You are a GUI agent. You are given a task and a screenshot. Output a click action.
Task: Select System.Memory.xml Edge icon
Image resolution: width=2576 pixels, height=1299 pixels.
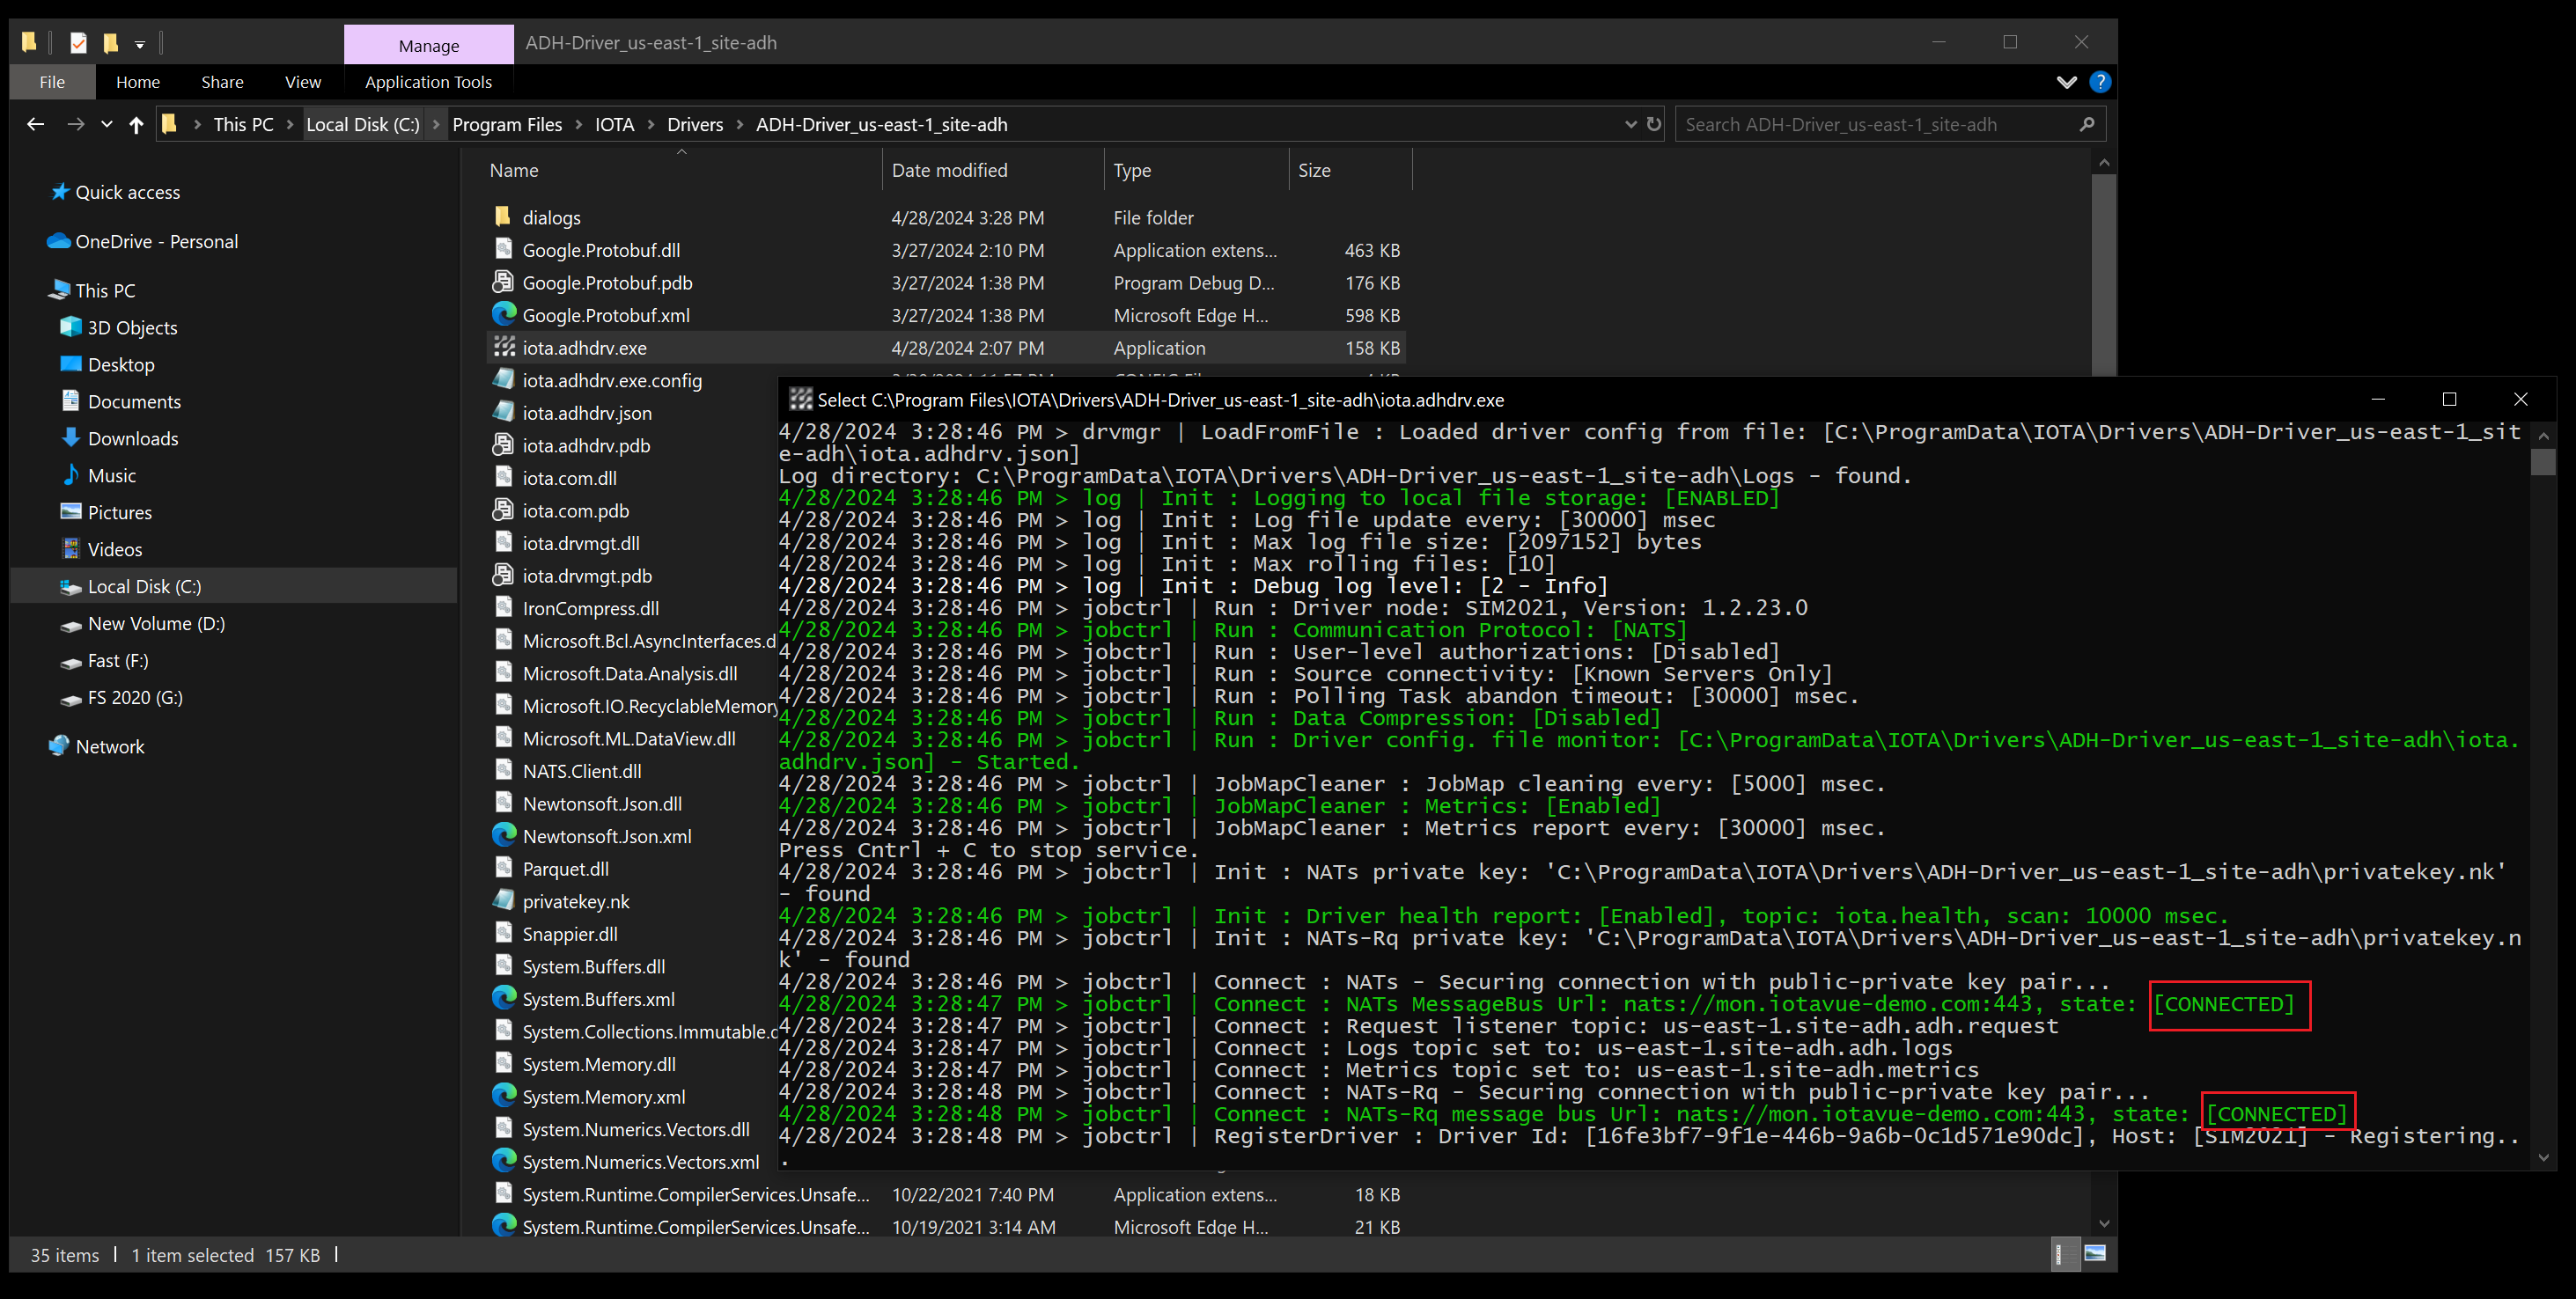point(504,1095)
